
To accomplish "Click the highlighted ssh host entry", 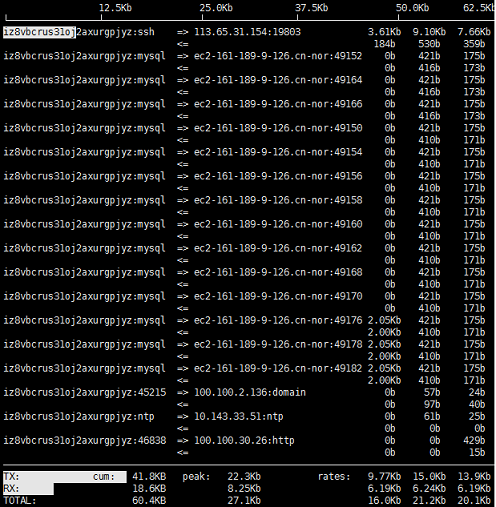I will point(79,32).
